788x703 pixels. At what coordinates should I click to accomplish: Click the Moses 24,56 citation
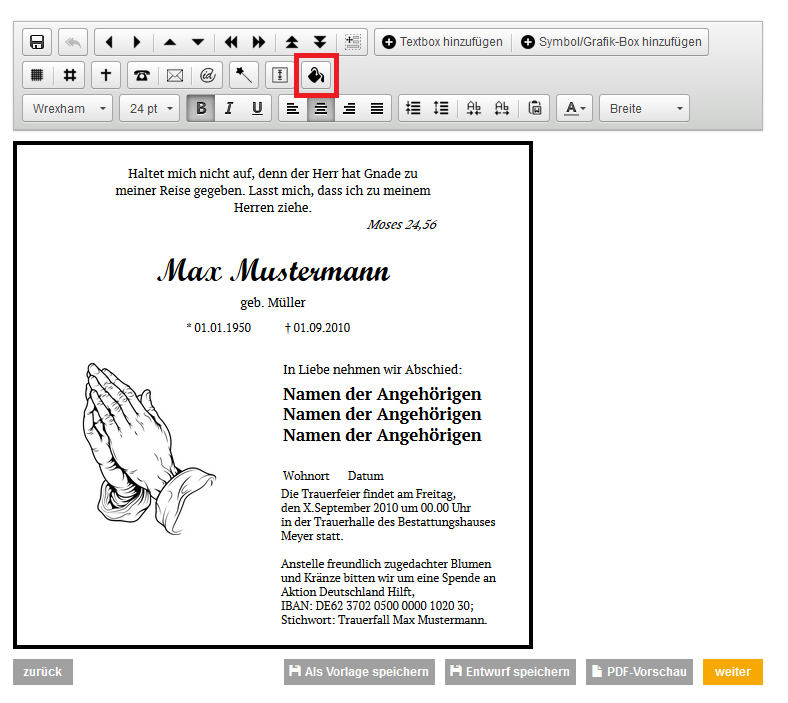[x=402, y=225]
